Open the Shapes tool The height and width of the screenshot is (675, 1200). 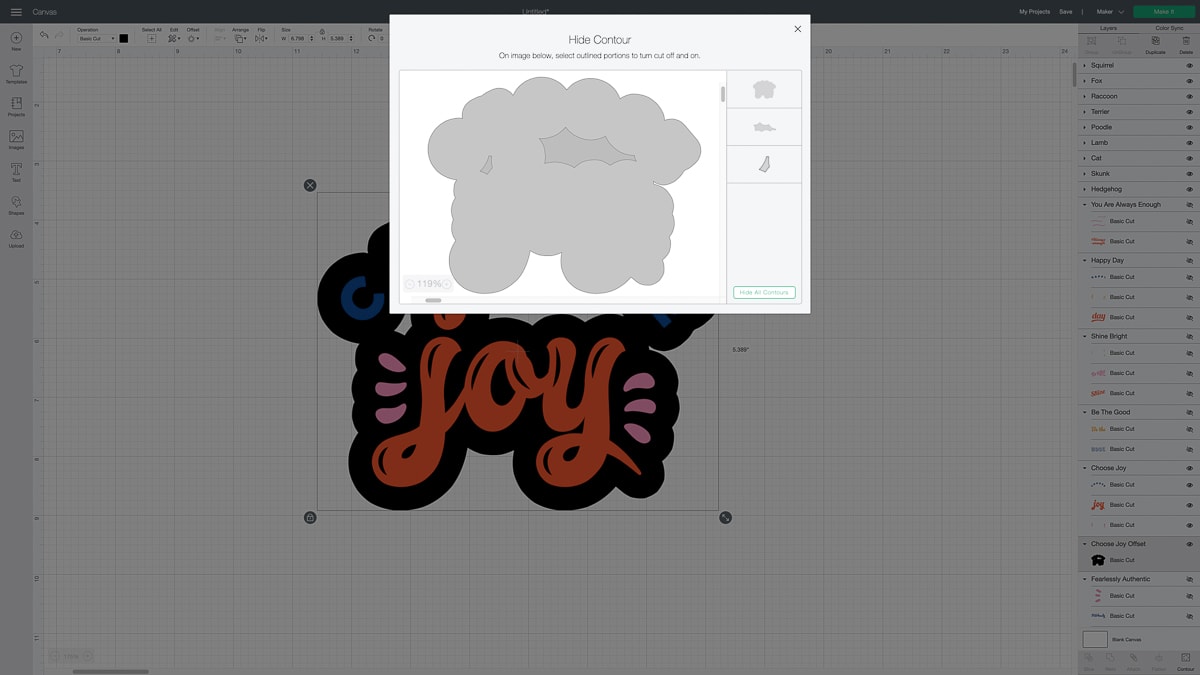tap(16, 205)
